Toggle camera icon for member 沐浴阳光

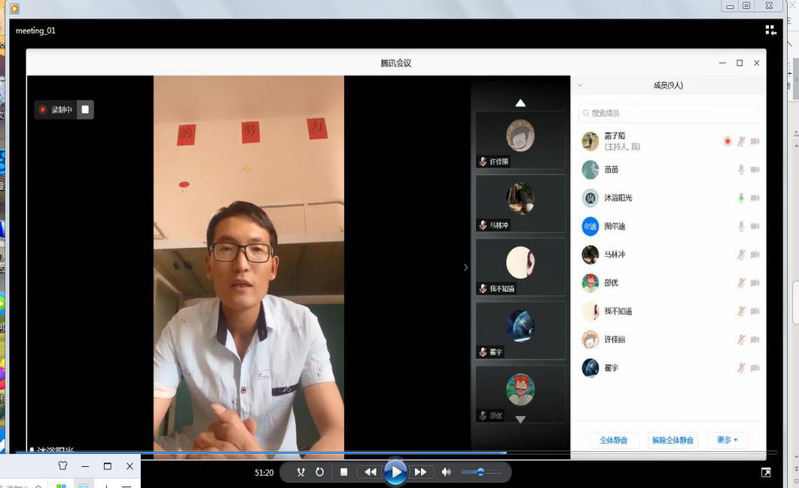755,198
